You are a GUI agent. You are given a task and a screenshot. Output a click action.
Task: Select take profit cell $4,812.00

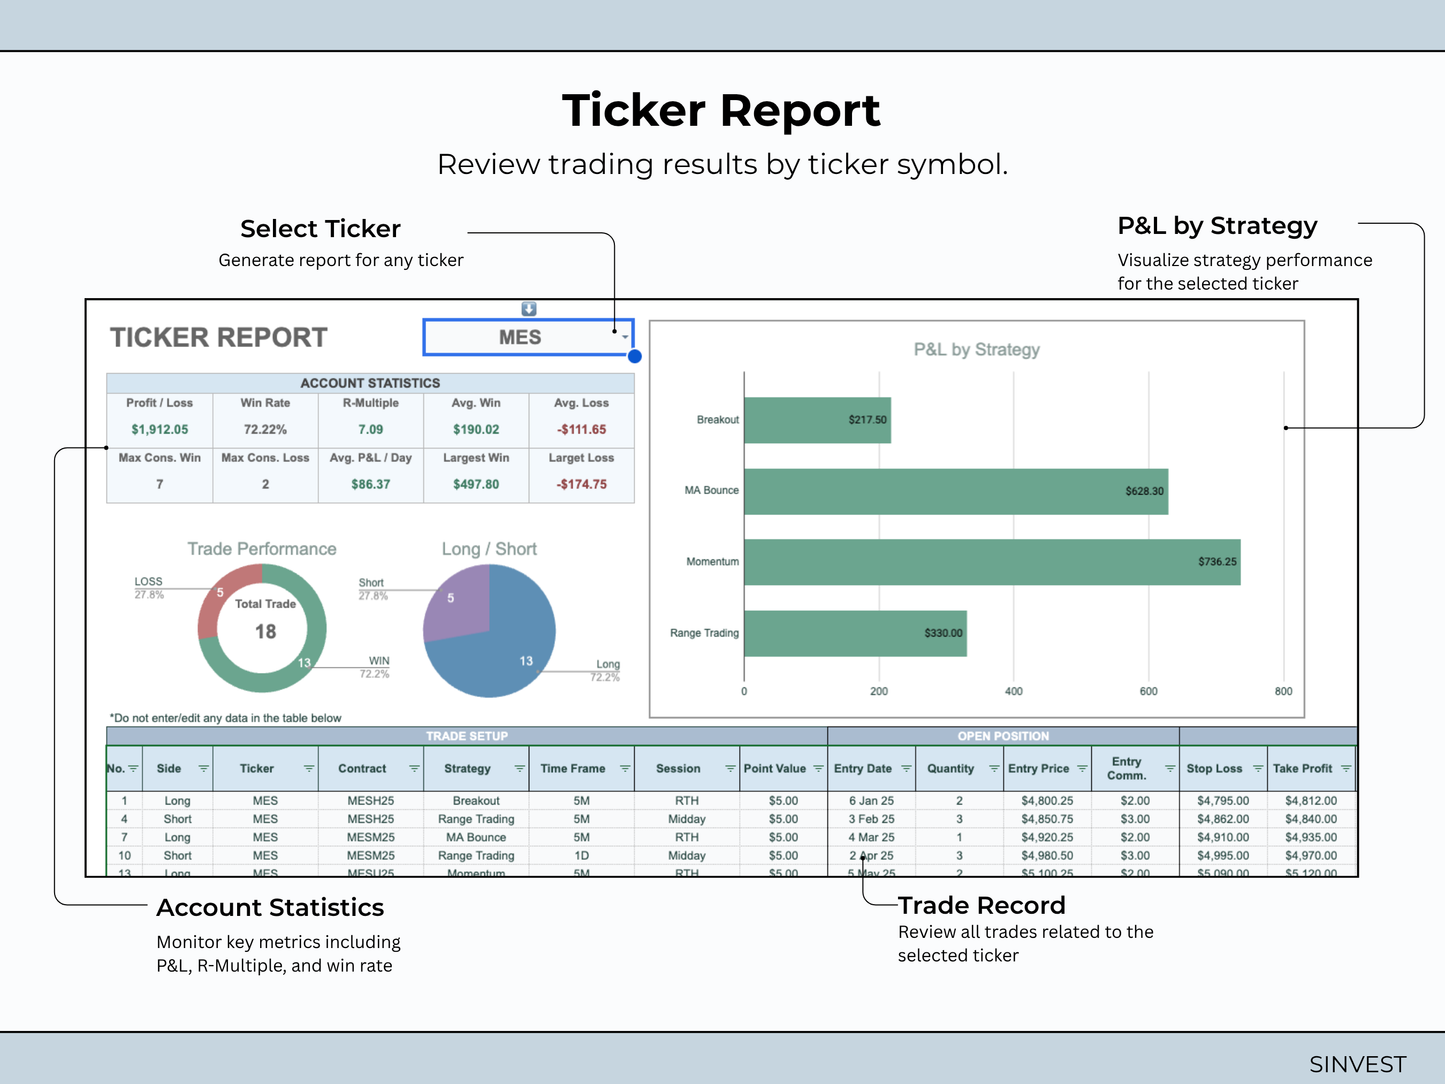1311,801
